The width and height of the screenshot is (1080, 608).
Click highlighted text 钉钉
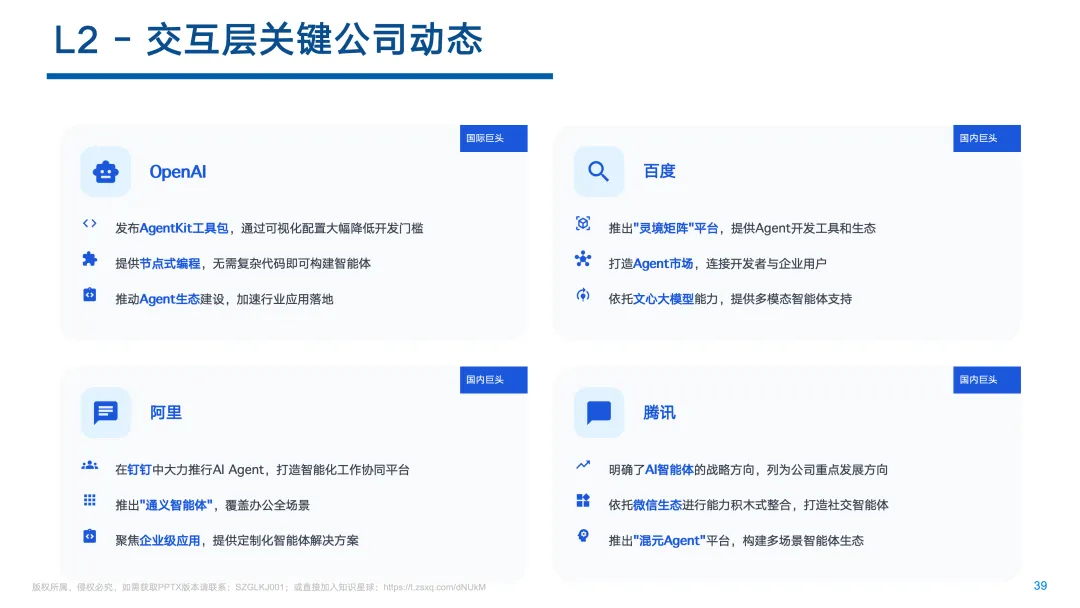tap(140, 470)
